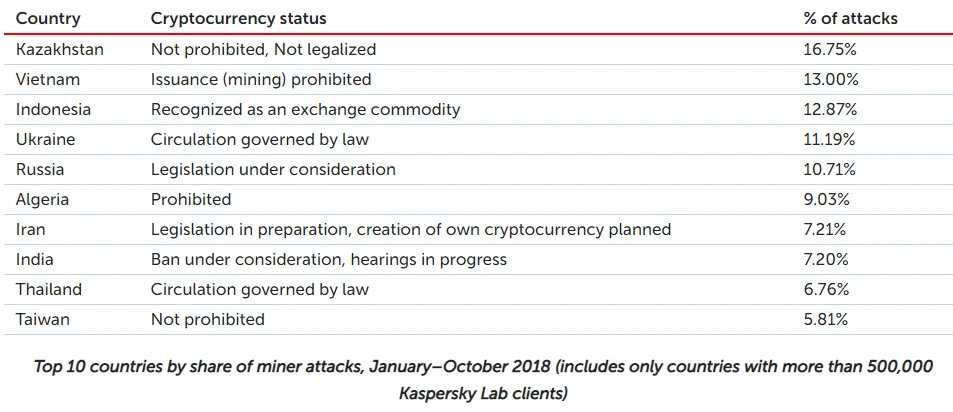The width and height of the screenshot is (953, 412).
Task: Select Russia in the table
Action: coord(41,169)
